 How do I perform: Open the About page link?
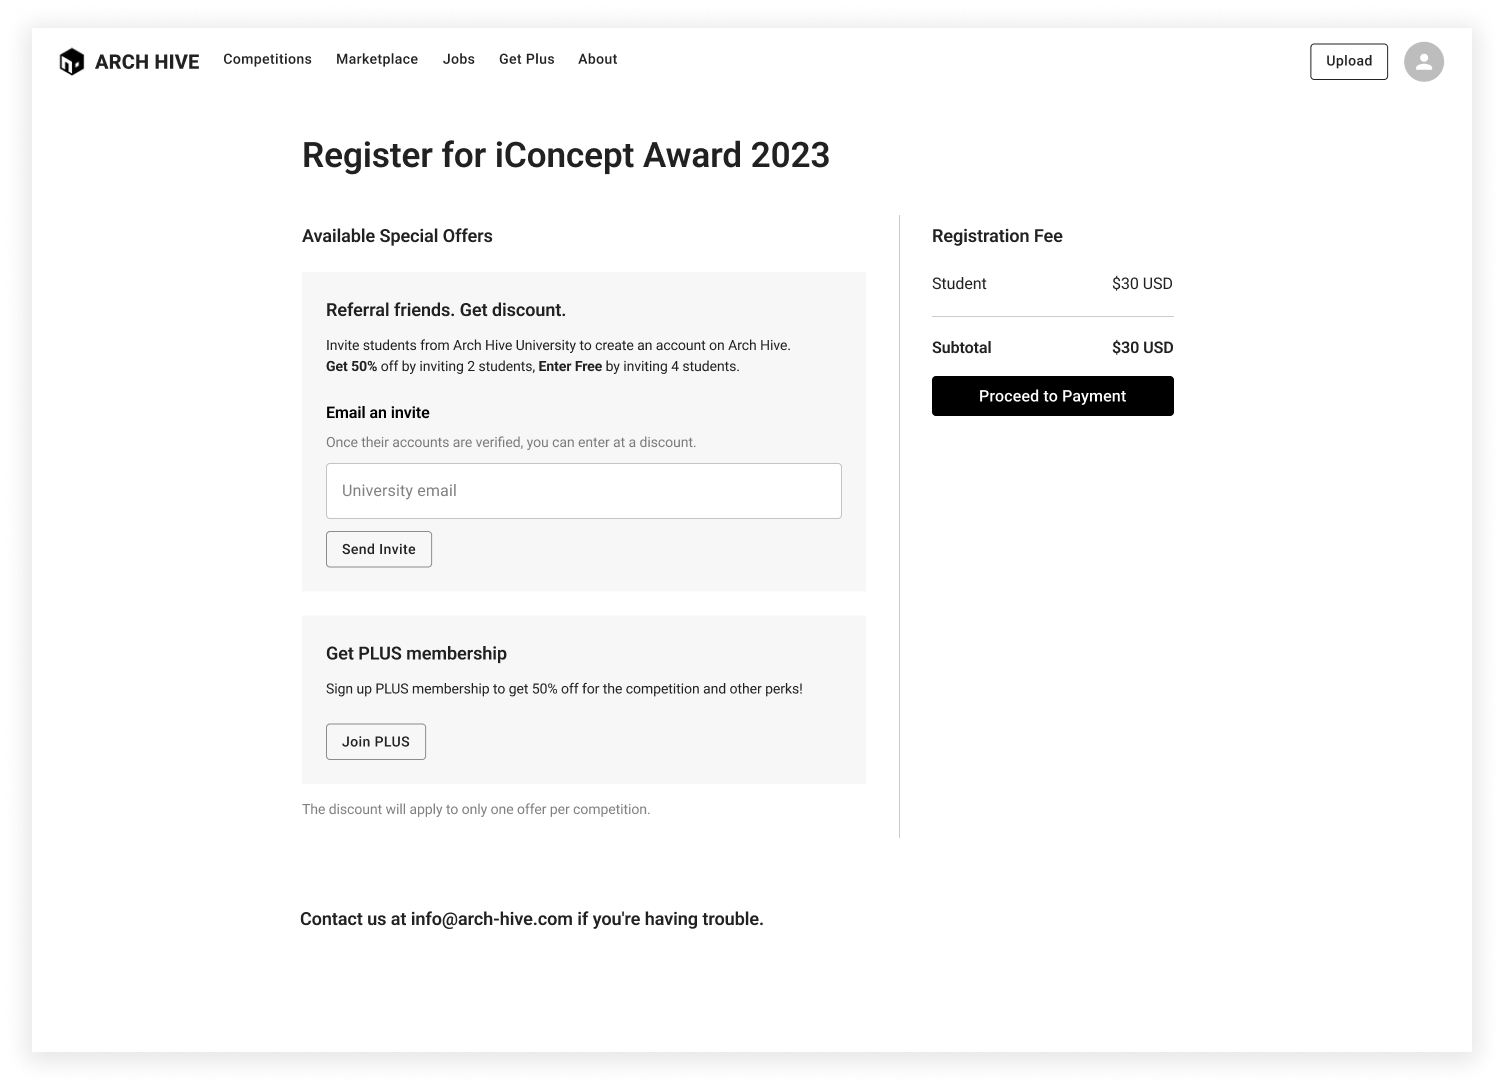[598, 59]
